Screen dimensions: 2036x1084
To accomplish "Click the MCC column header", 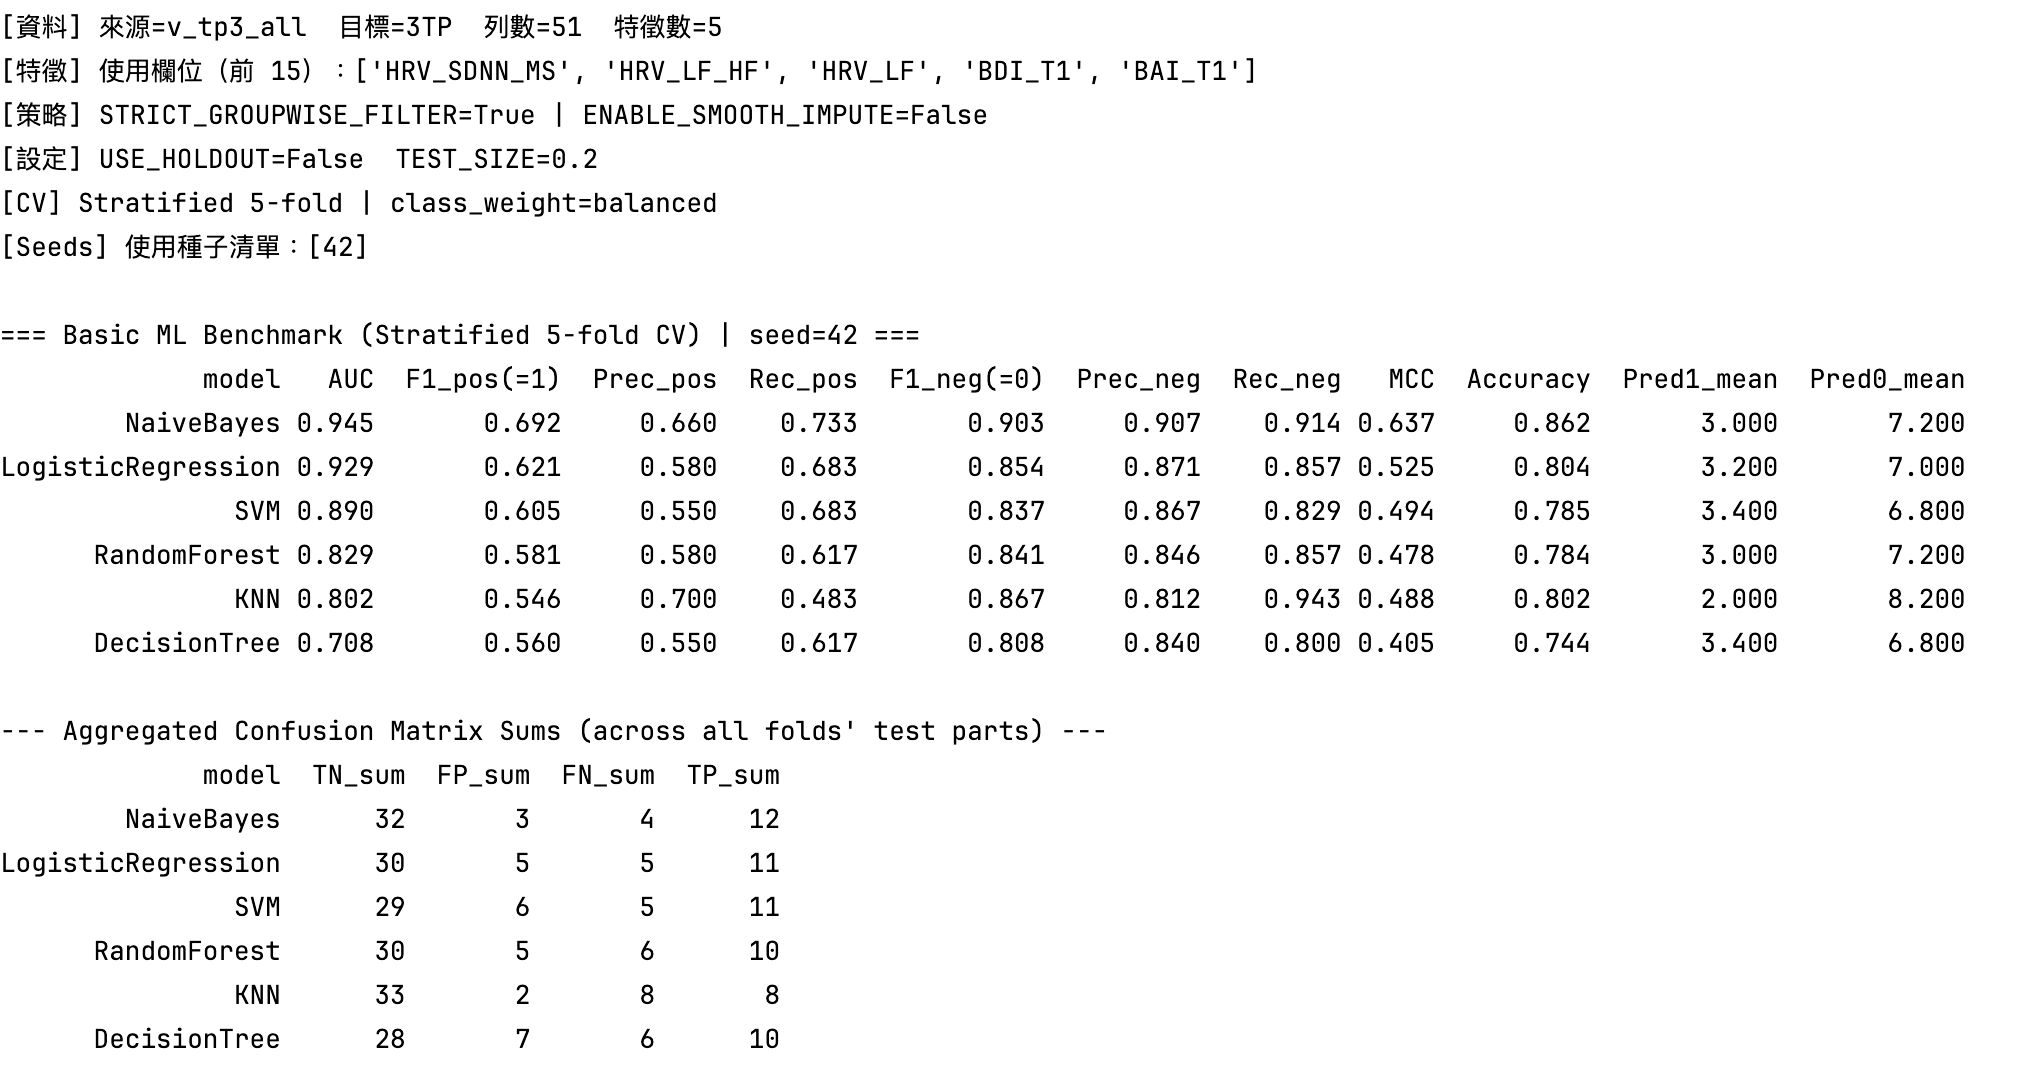I will point(1411,380).
